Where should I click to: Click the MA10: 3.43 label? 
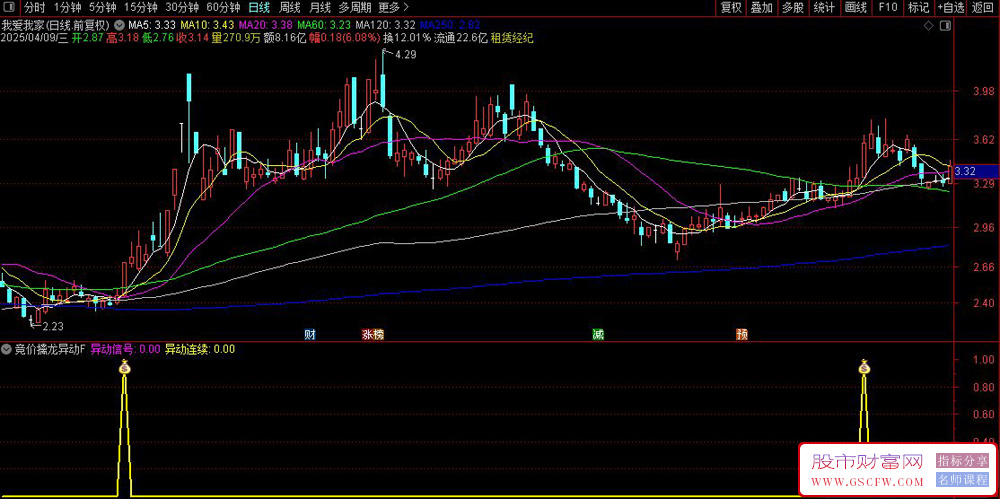[x=207, y=26]
